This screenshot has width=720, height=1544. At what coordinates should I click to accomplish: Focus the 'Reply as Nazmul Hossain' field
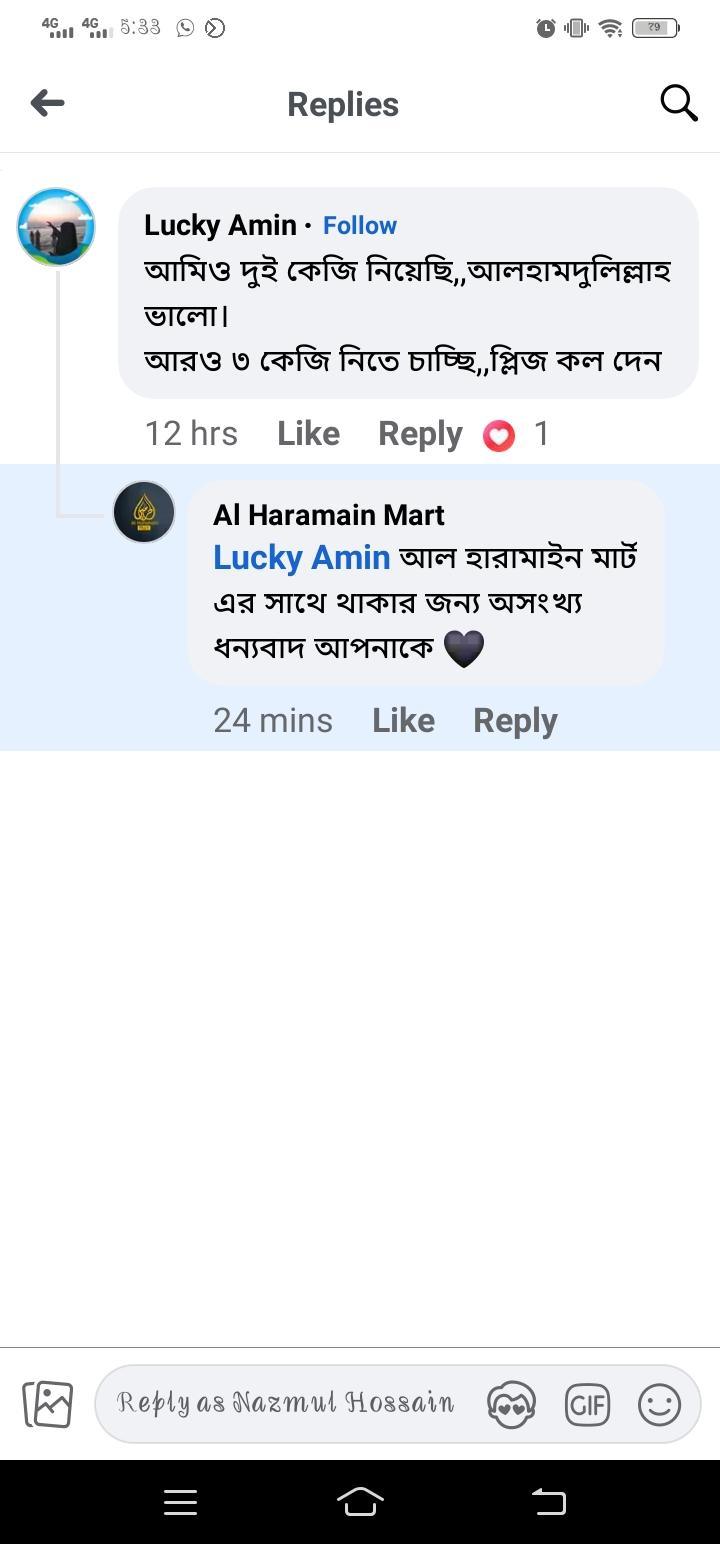[285, 1403]
